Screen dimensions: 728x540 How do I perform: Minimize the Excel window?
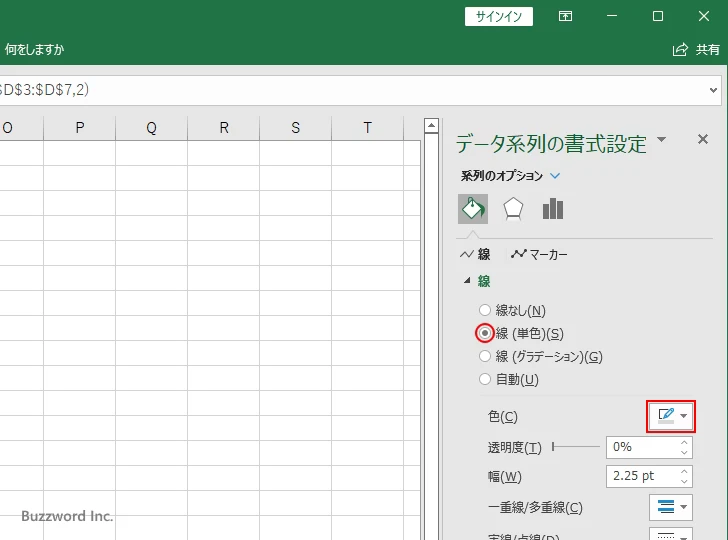(612, 16)
